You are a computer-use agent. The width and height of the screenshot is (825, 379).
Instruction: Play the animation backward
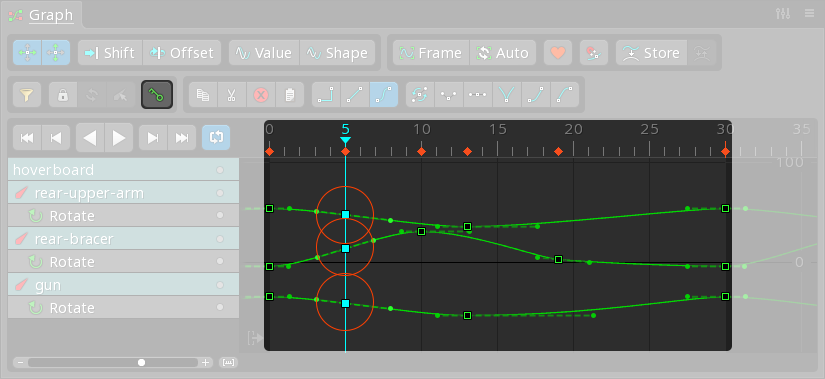(90, 138)
